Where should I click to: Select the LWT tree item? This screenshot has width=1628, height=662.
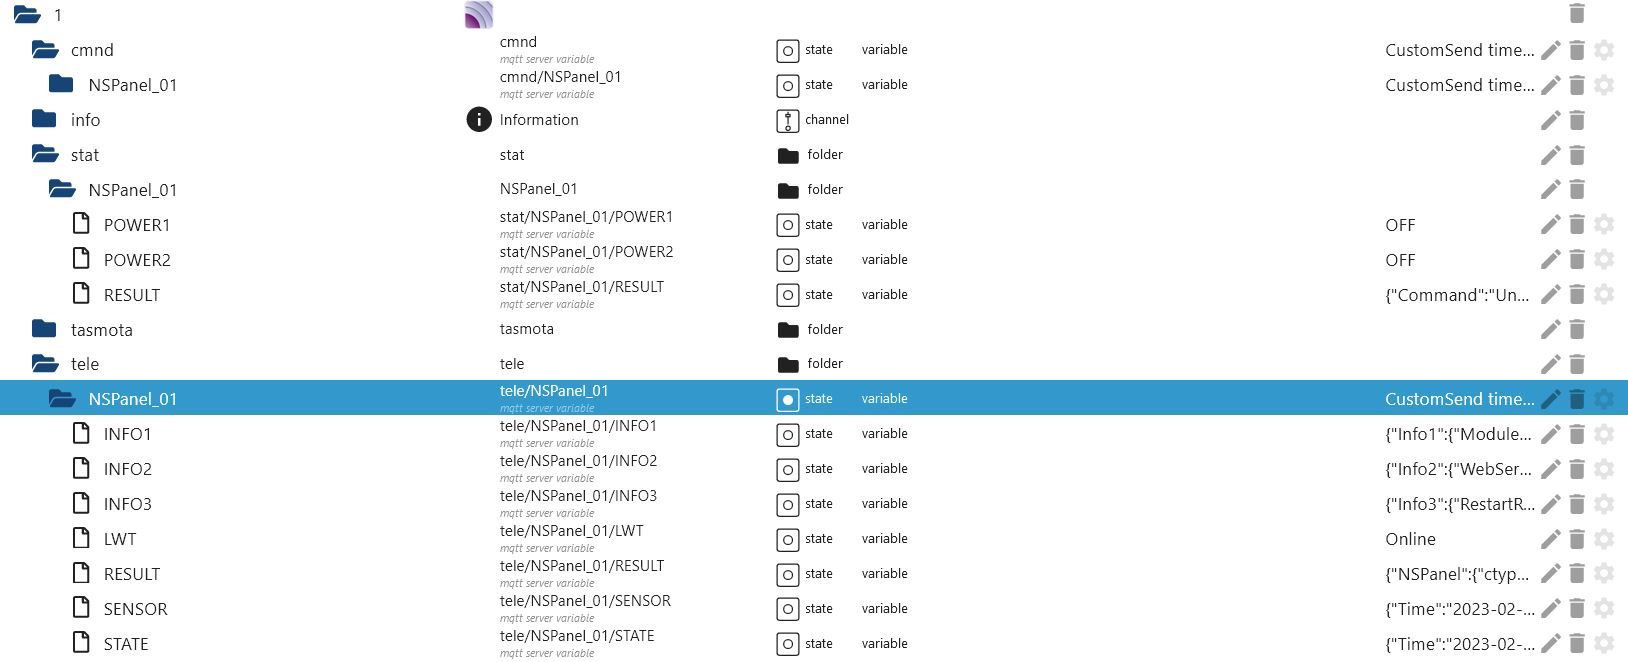[120, 539]
